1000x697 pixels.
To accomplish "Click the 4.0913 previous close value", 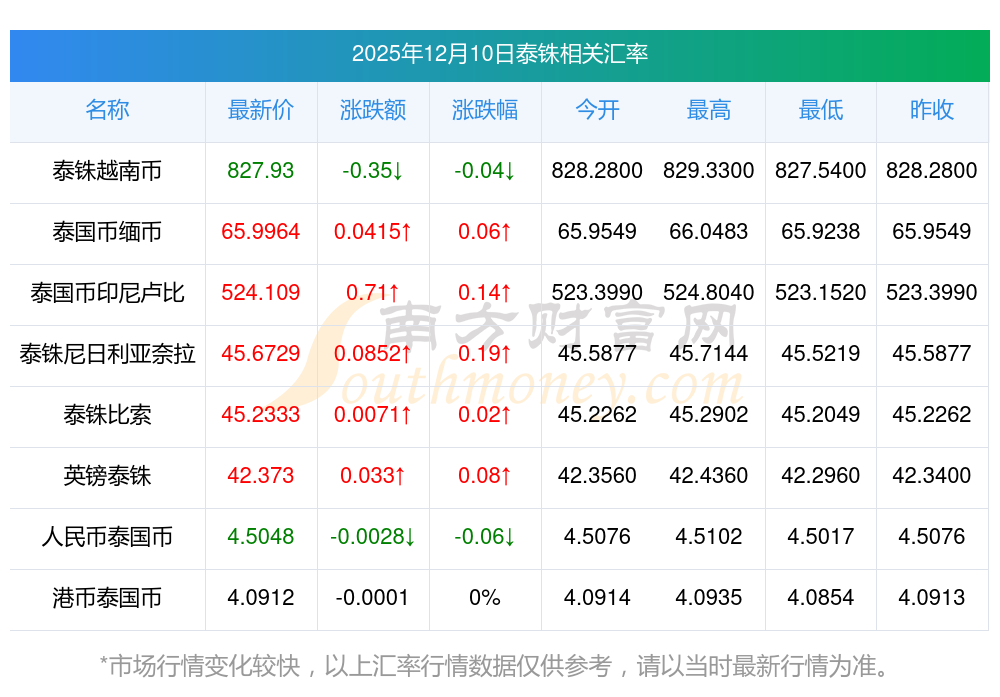I will (932, 598).
